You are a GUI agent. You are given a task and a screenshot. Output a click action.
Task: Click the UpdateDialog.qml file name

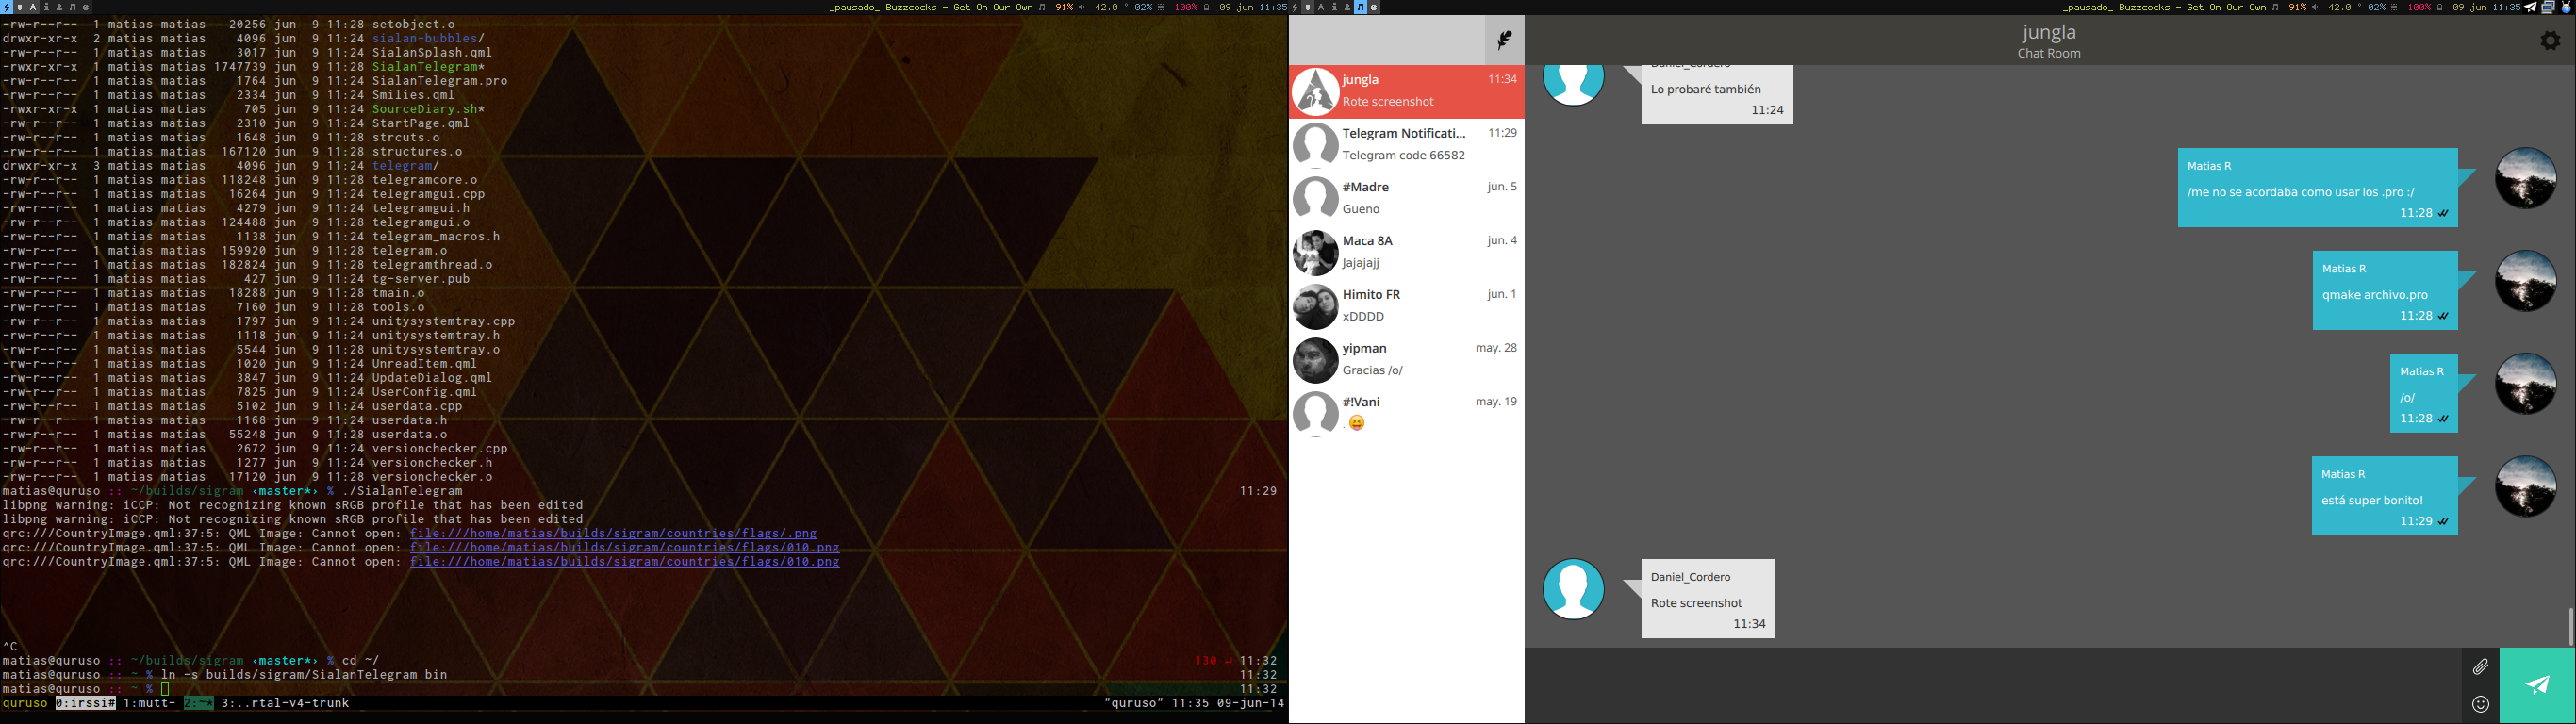click(x=432, y=378)
